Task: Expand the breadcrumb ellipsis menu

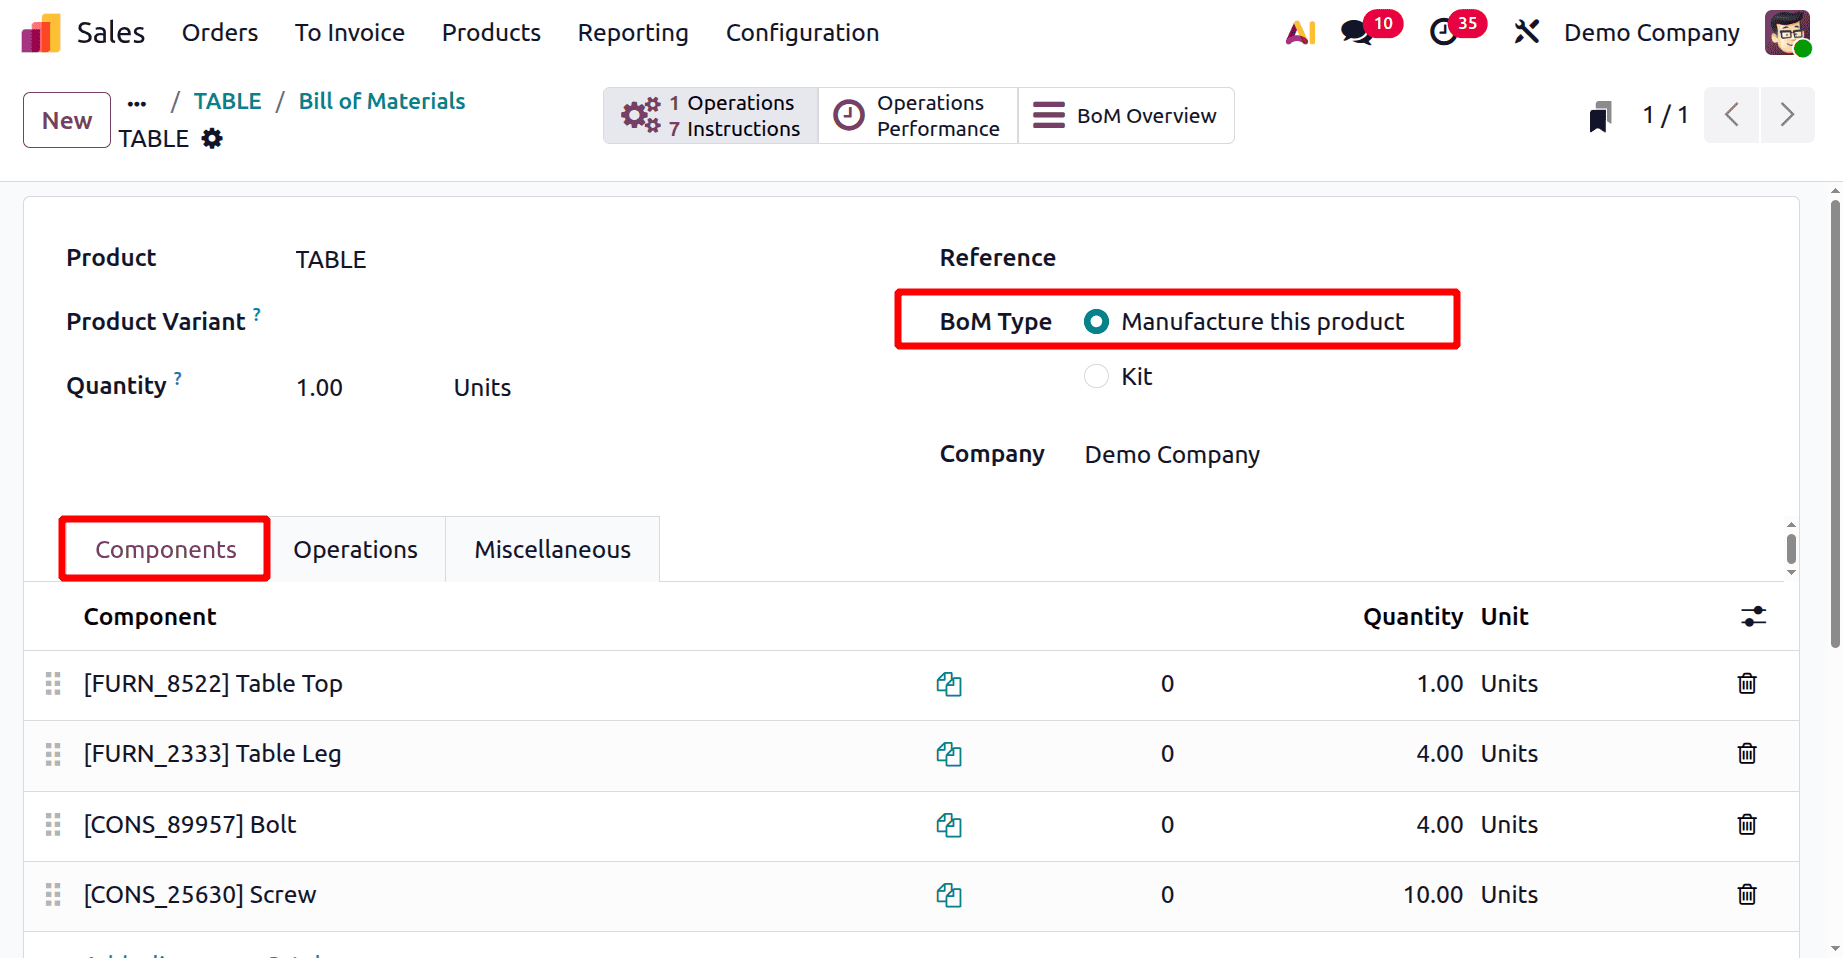Action: tap(137, 102)
